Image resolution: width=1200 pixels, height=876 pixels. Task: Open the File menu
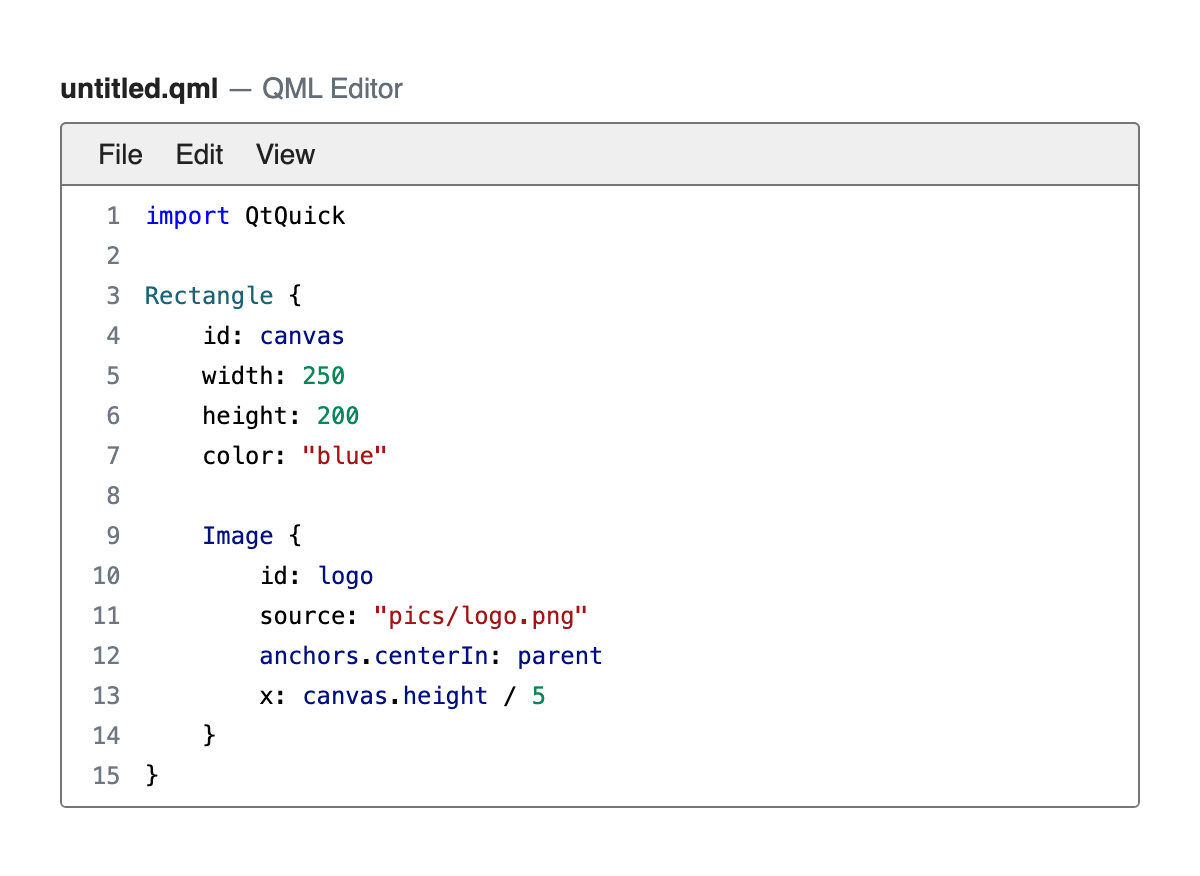click(120, 155)
